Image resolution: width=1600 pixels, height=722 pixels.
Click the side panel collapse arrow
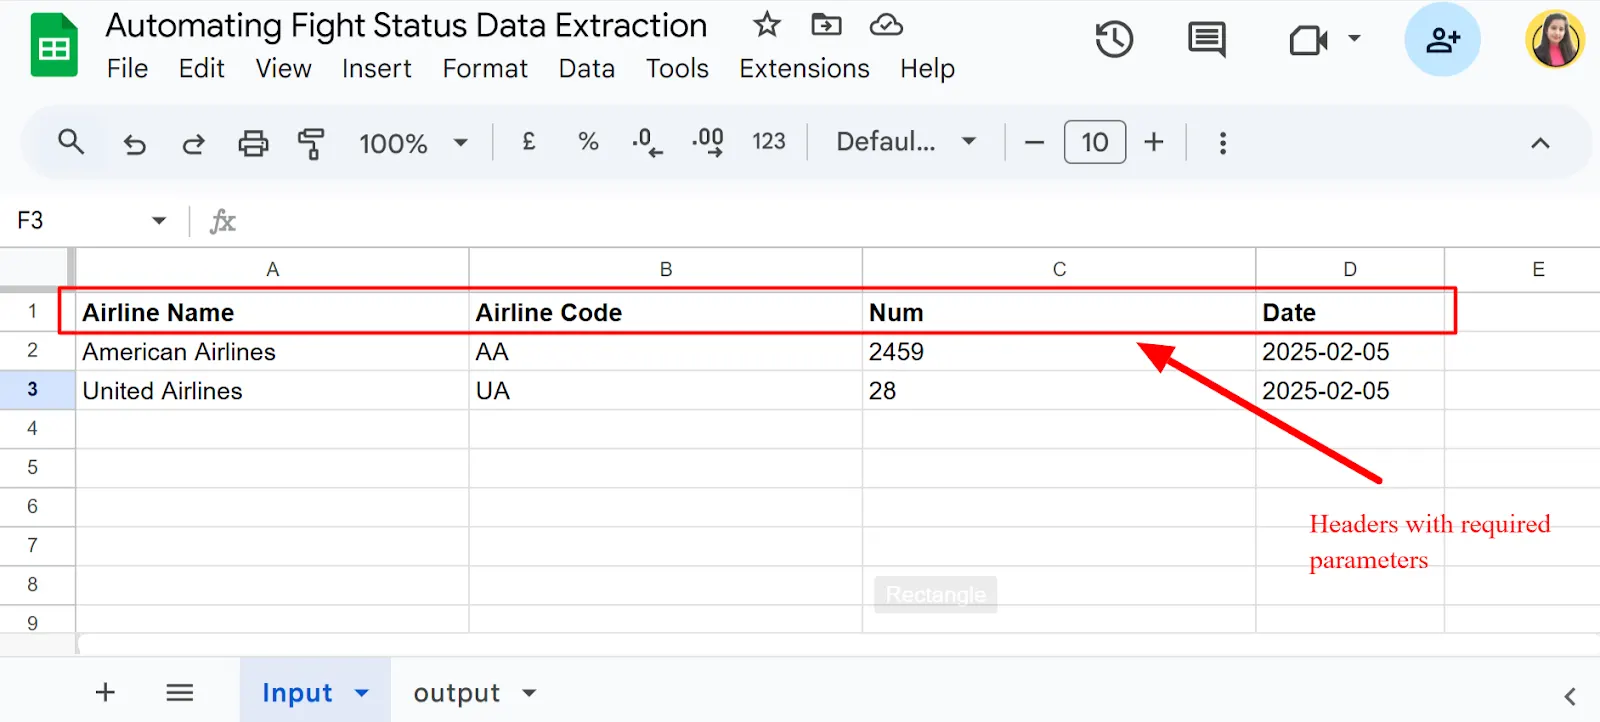[x=1569, y=696]
